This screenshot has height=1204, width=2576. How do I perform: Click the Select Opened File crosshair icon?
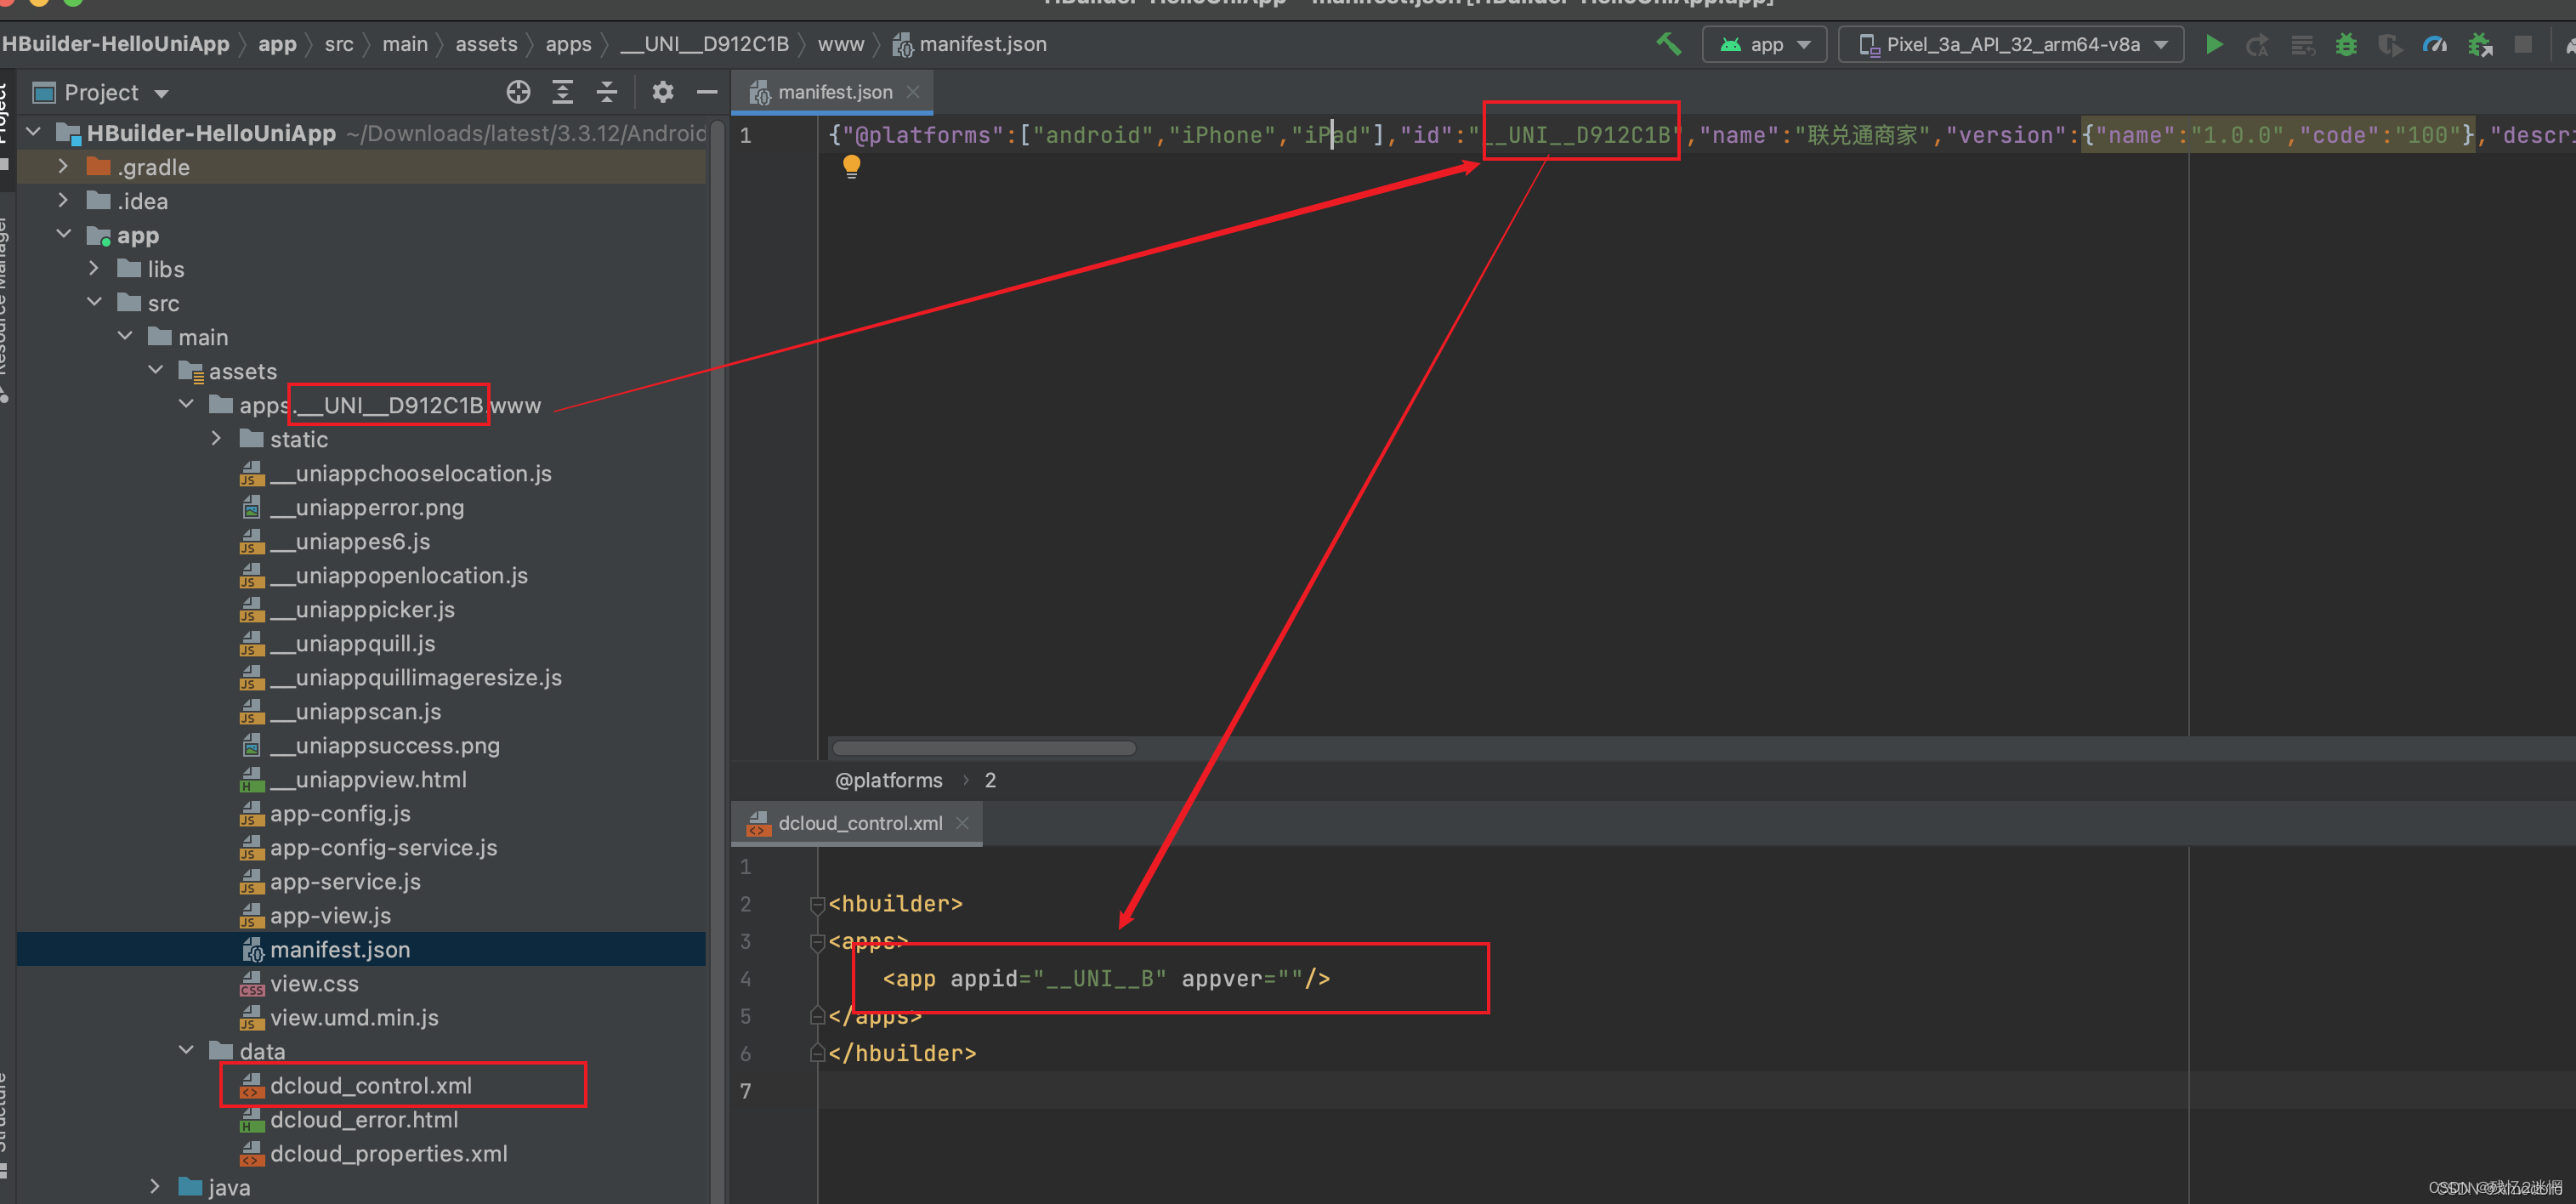point(518,92)
